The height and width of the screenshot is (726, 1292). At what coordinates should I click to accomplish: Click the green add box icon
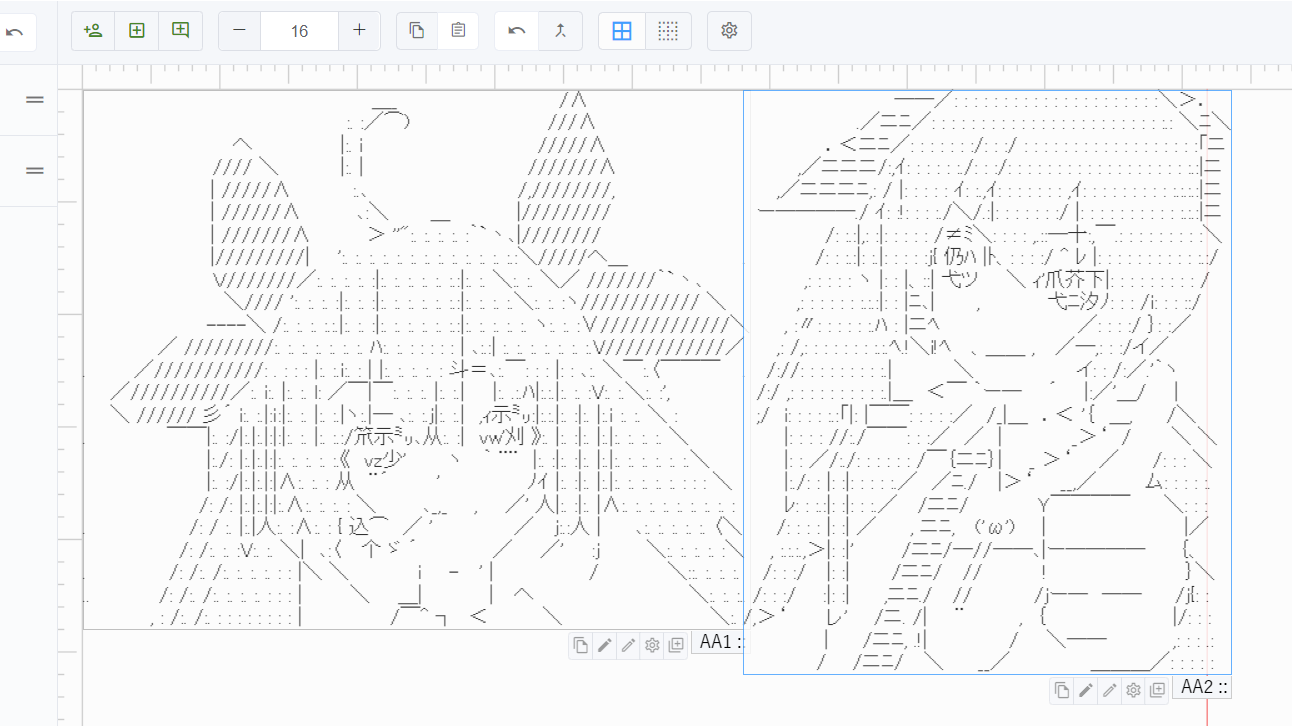coord(137,31)
